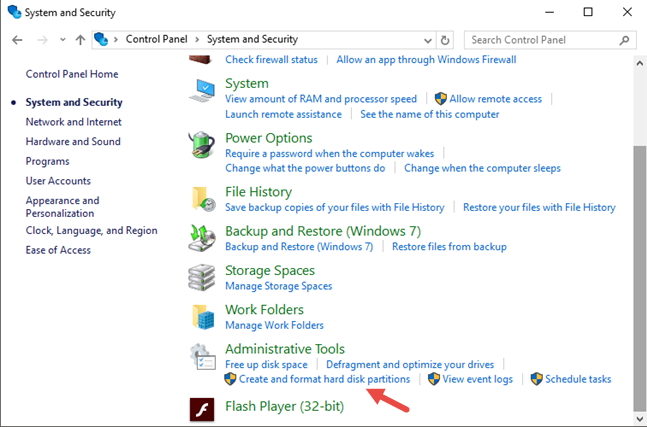Screen dimensions: 647x427
Task: Select Network and Internet in sidebar
Action: pos(73,122)
